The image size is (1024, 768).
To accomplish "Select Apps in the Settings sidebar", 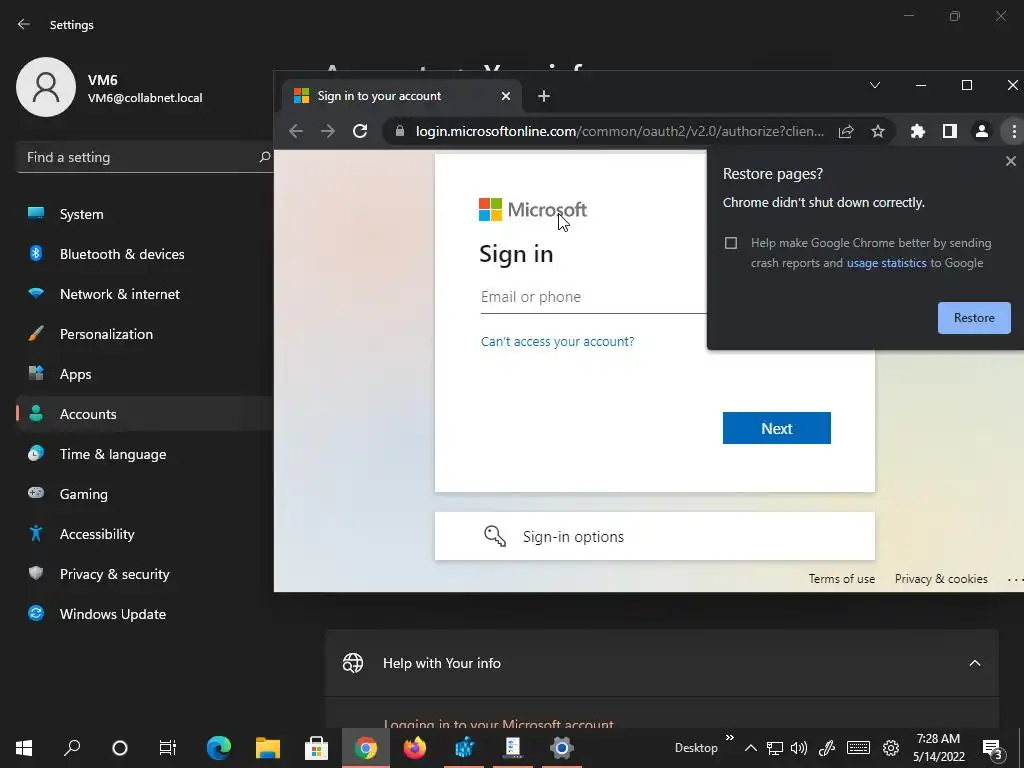I will tap(144, 374).
